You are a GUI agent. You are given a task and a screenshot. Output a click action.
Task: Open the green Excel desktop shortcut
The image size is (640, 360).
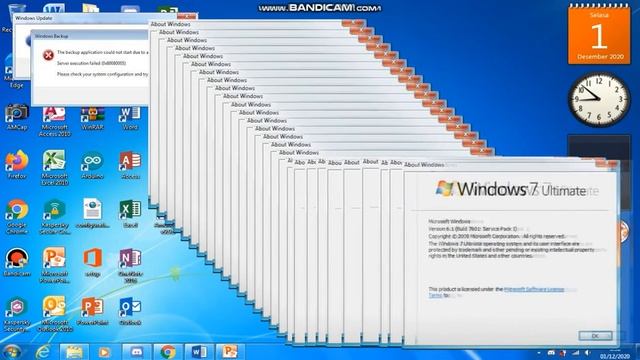tap(130, 214)
